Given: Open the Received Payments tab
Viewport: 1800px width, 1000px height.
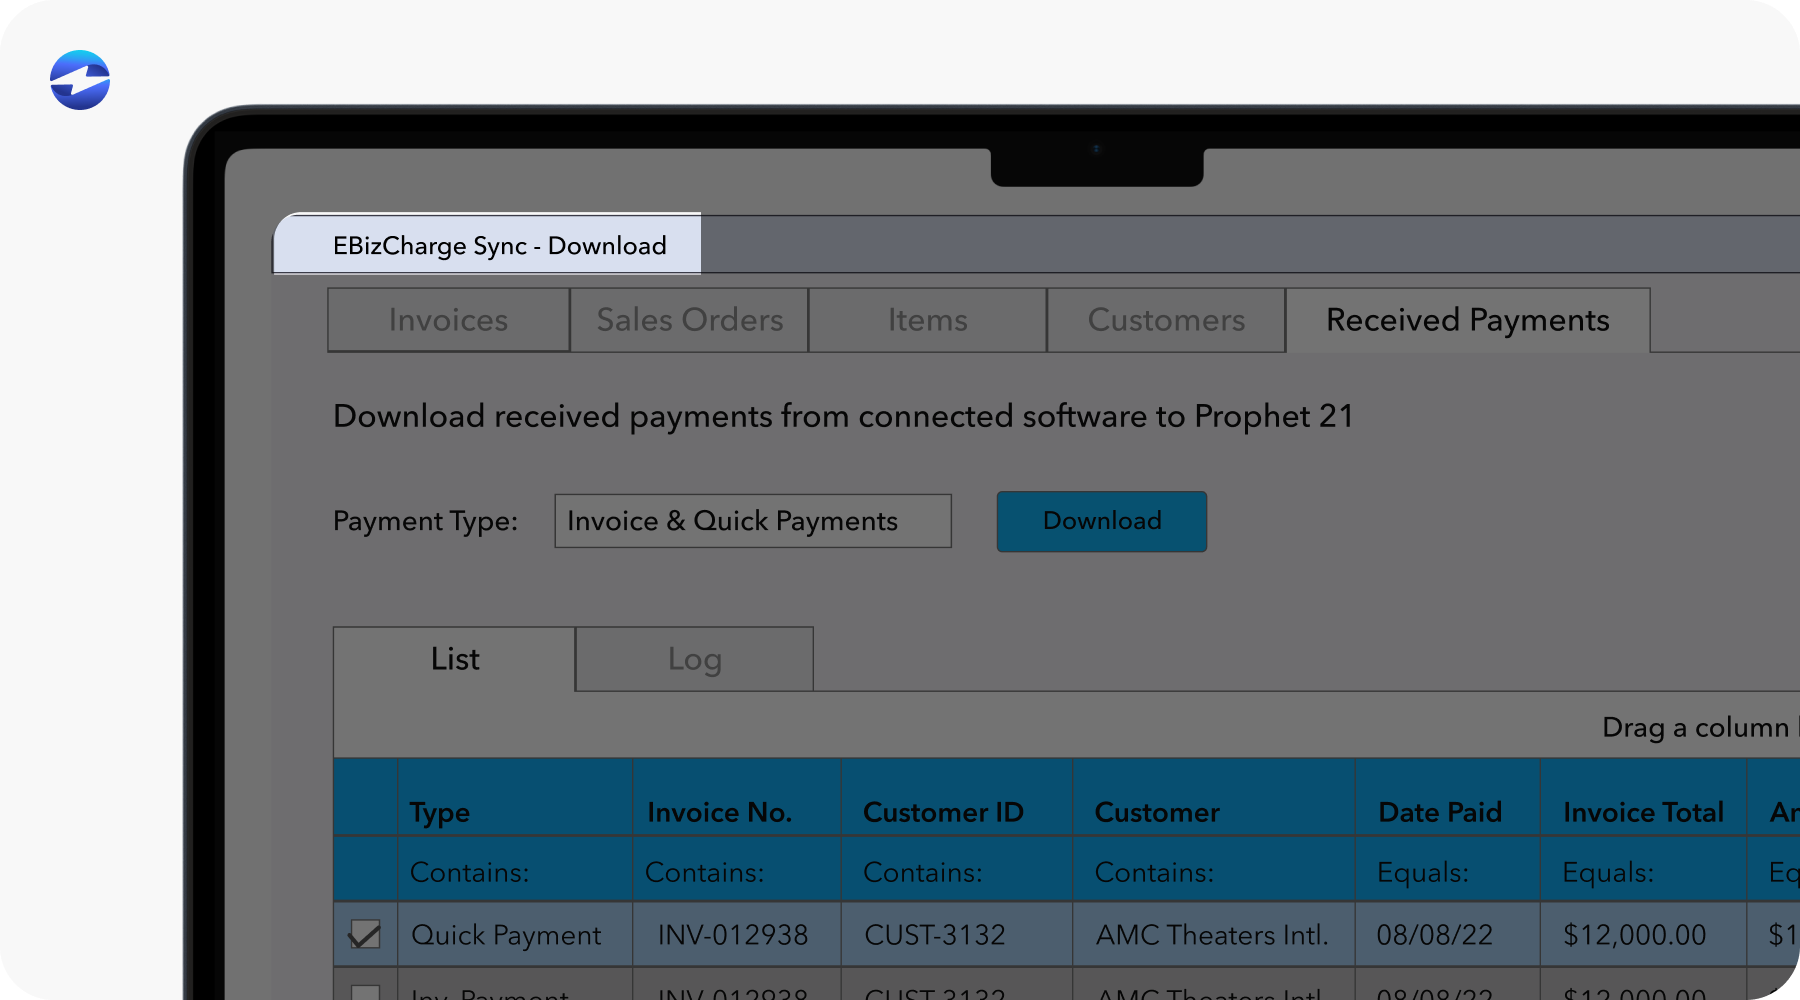Looking at the screenshot, I should tap(1467, 320).
